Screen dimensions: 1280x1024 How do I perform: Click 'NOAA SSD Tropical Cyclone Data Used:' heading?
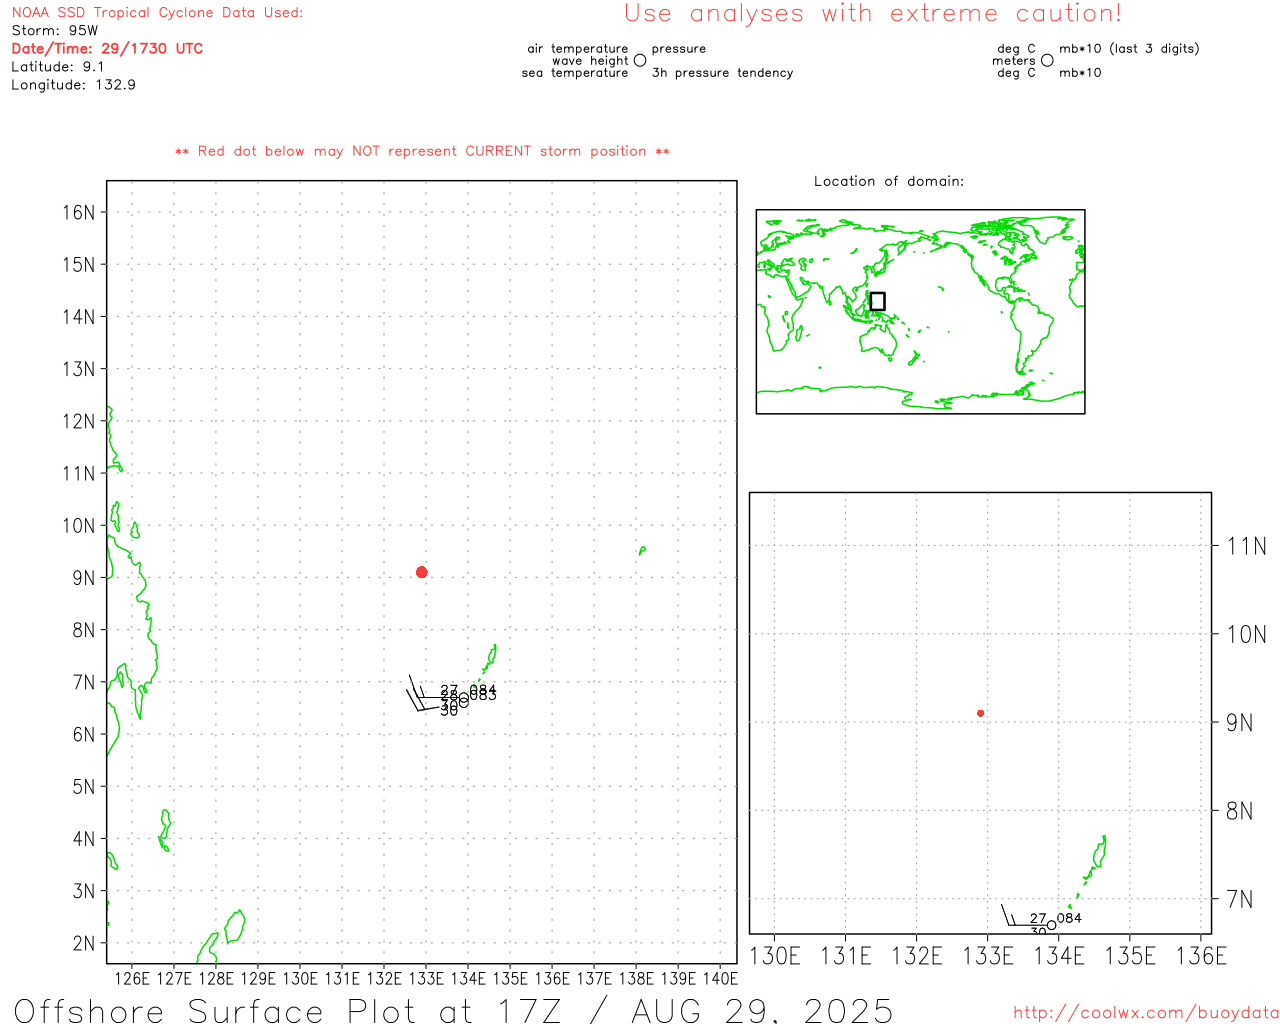pos(157,13)
